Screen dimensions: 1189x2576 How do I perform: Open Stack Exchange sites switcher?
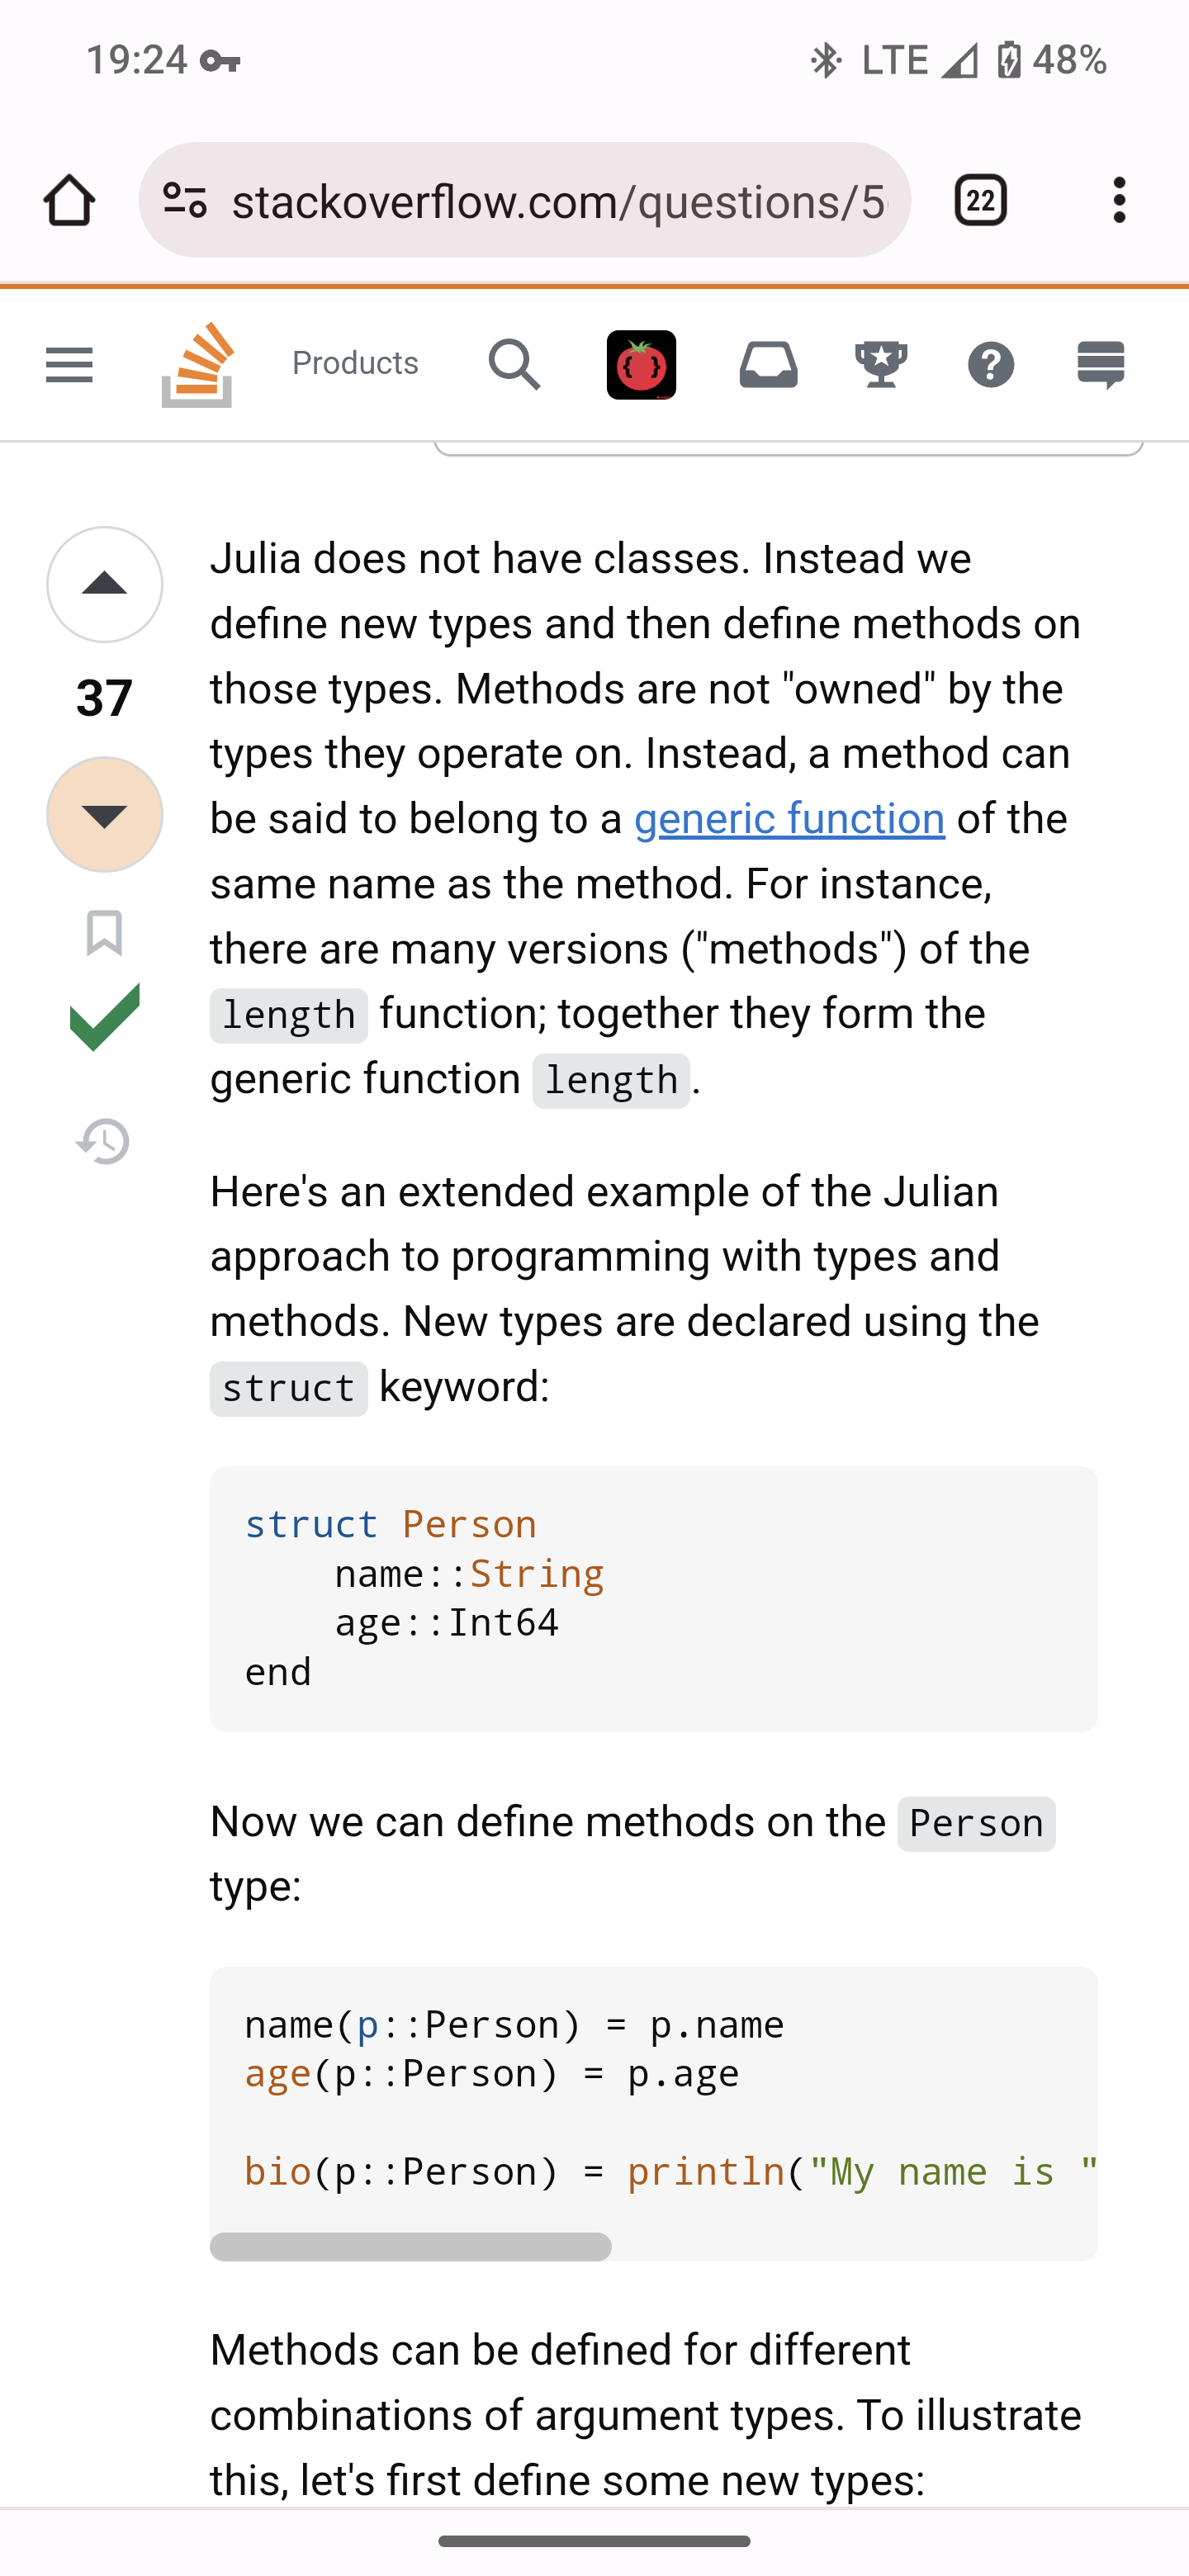click(x=1100, y=364)
